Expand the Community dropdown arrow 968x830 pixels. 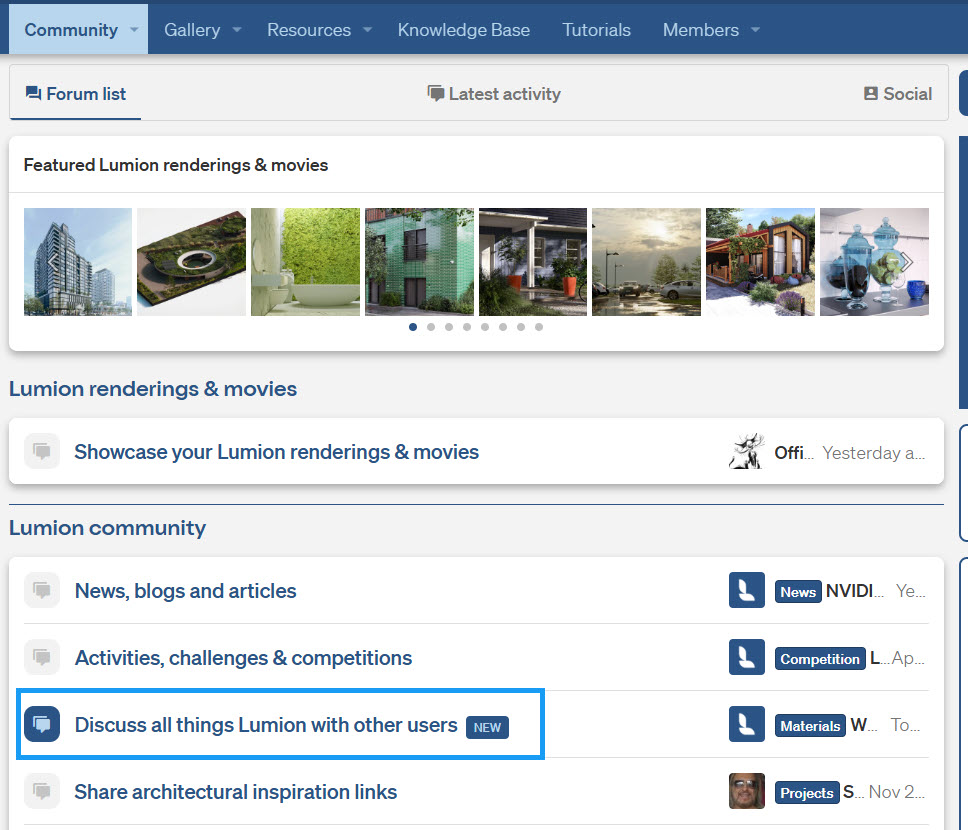(x=134, y=30)
